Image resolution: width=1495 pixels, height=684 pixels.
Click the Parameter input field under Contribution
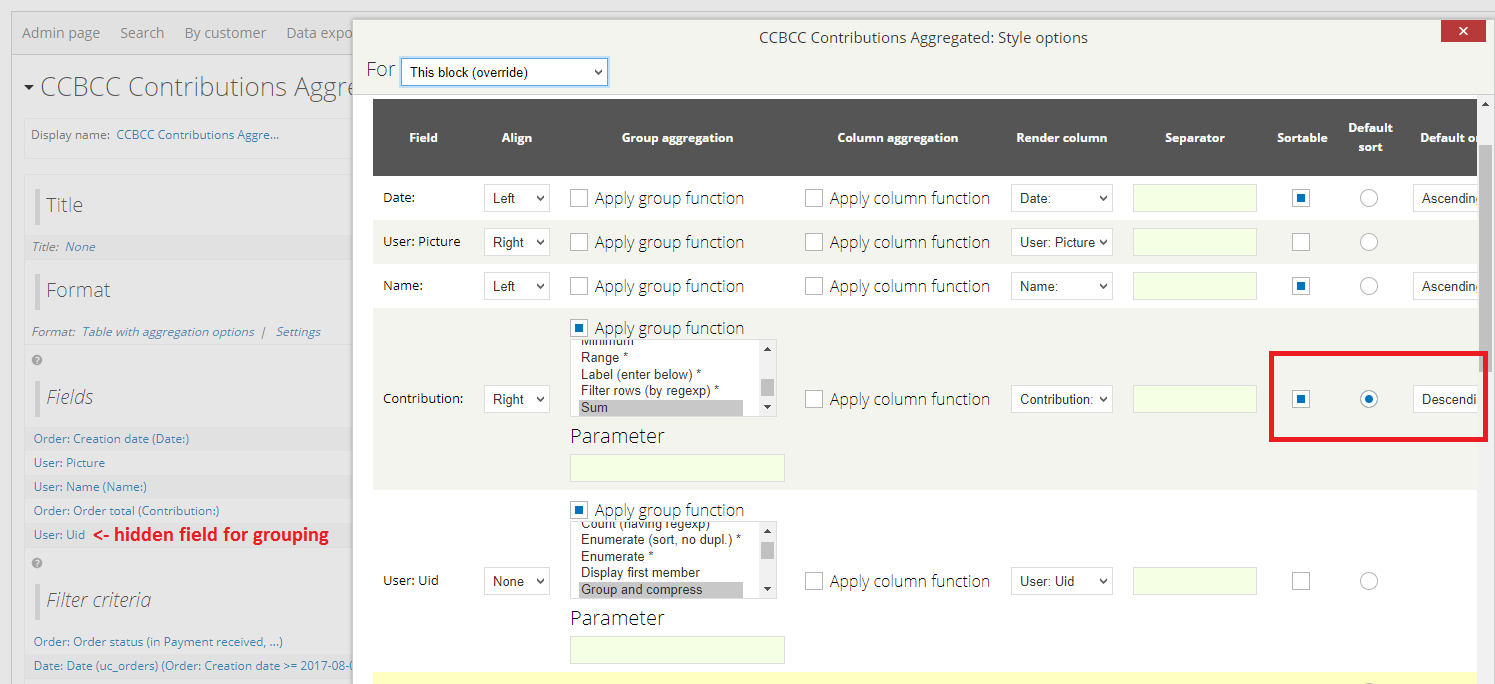tap(677, 467)
